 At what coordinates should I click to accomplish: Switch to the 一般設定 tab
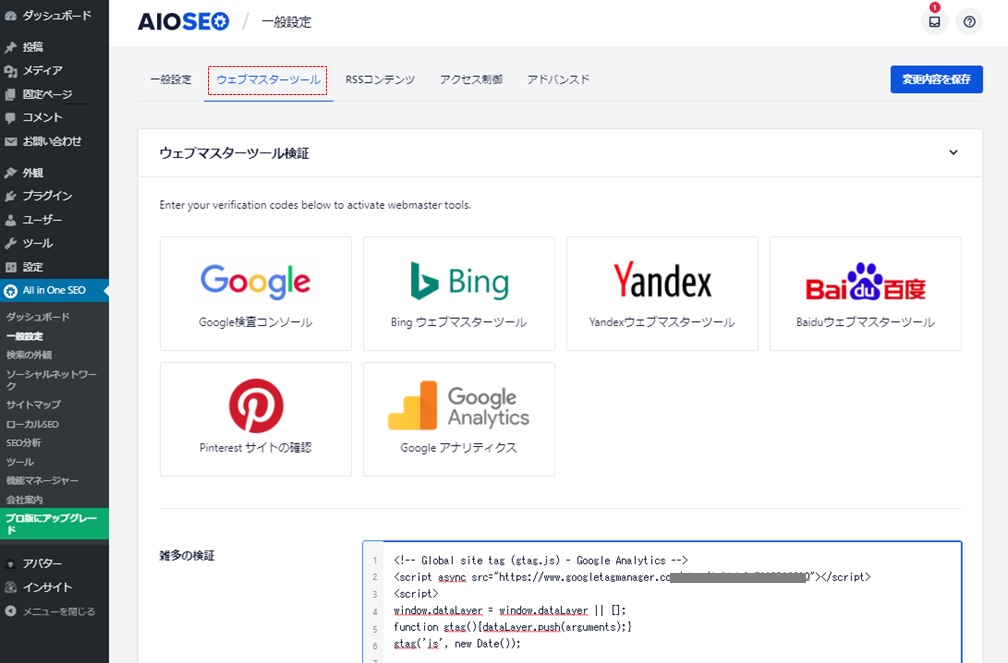pyautogui.click(x=171, y=80)
